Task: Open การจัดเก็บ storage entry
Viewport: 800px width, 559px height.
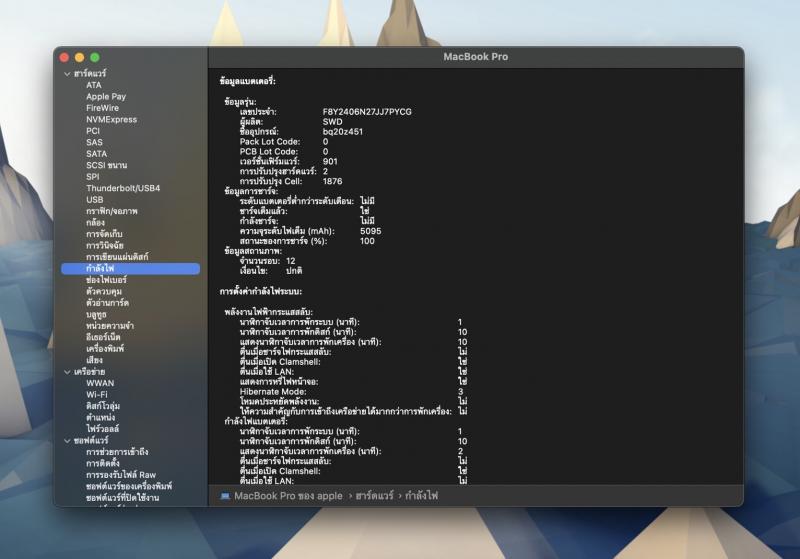Action: pos(104,234)
